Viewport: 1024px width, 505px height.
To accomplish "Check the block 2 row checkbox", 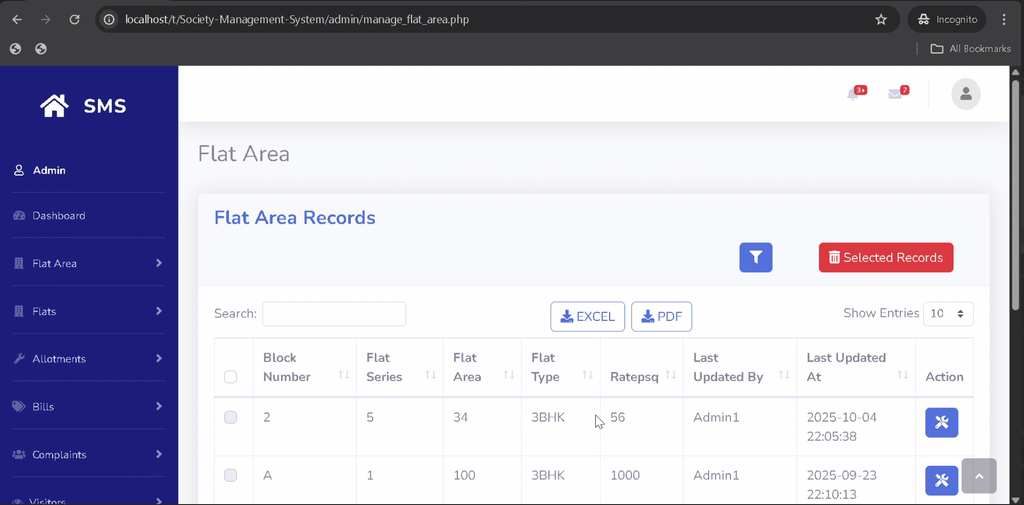I will point(231,417).
